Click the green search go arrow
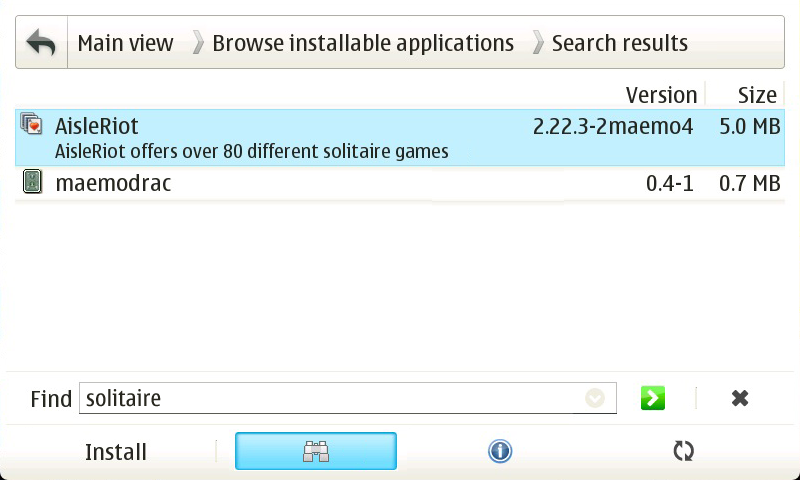This screenshot has height=480, width=800. pyautogui.click(x=653, y=398)
